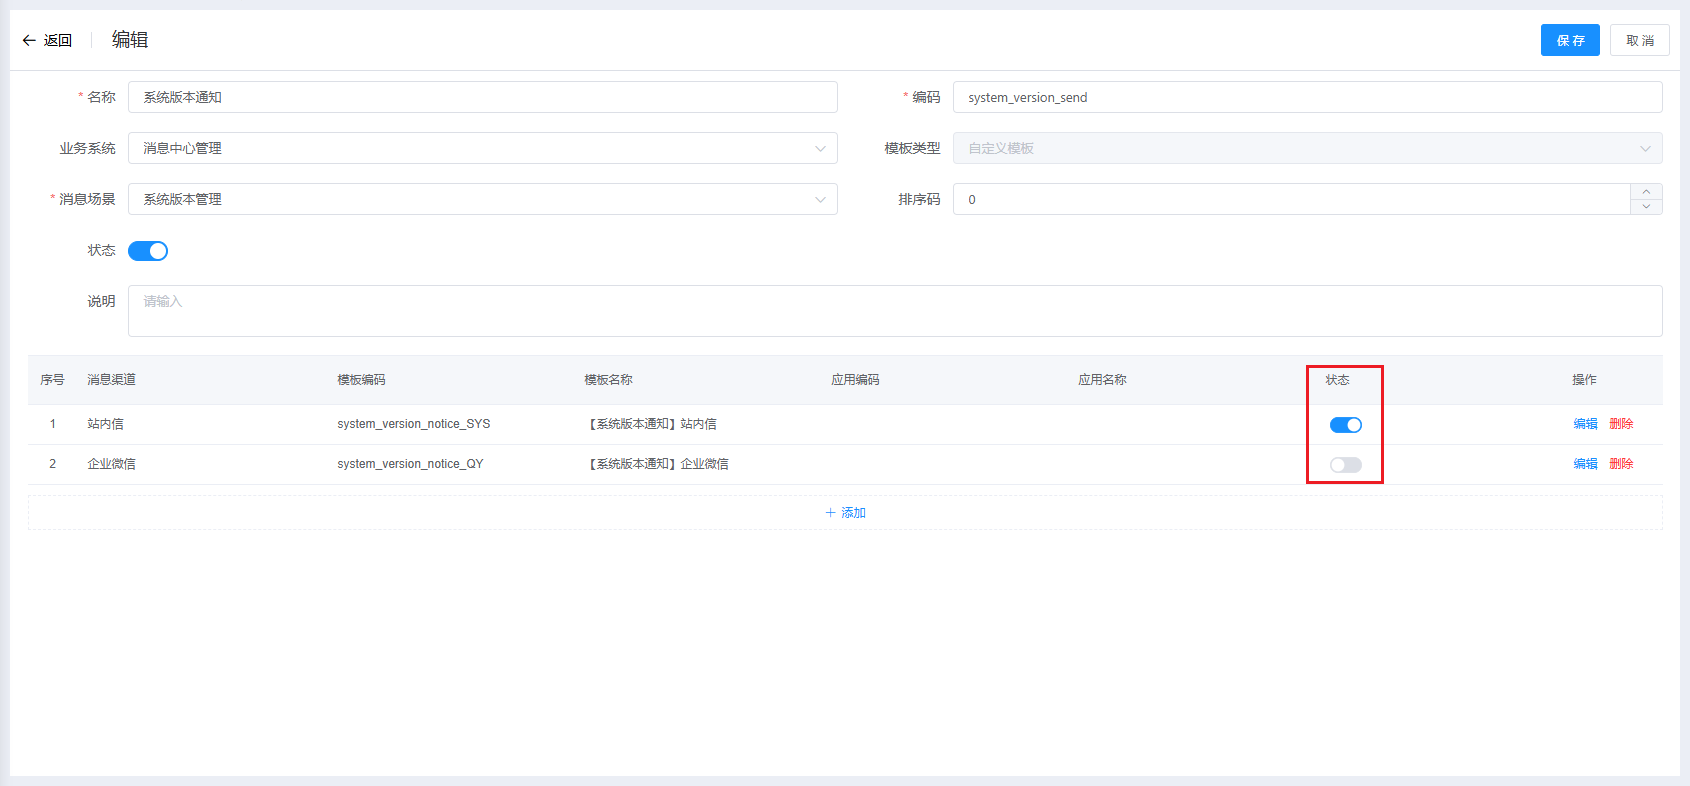Disable the 站内信 channel status switch
The width and height of the screenshot is (1690, 786).
tap(1345, 425)
